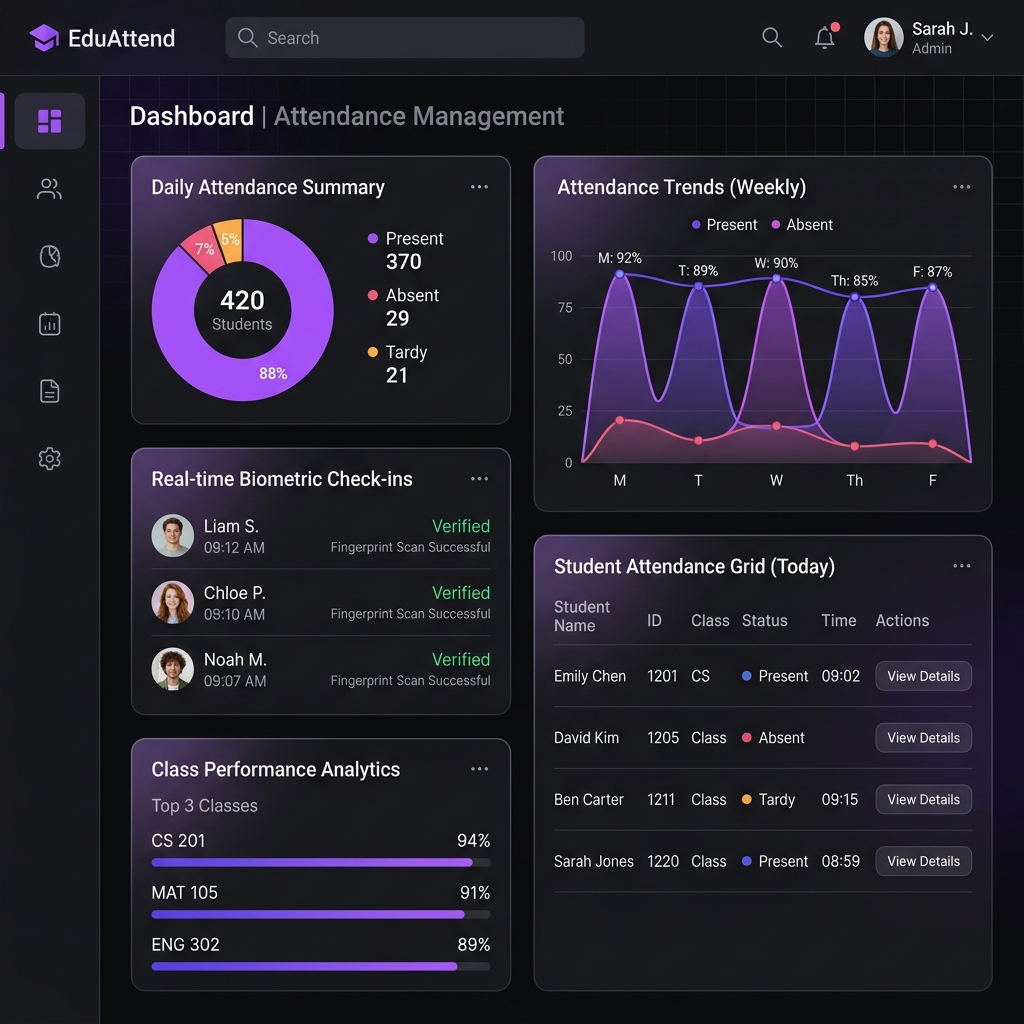The height and width of the screenshot is (1024, 1024).
Task: Open Daily Attendance Summary three-dot menu
Action: point(479,187)
